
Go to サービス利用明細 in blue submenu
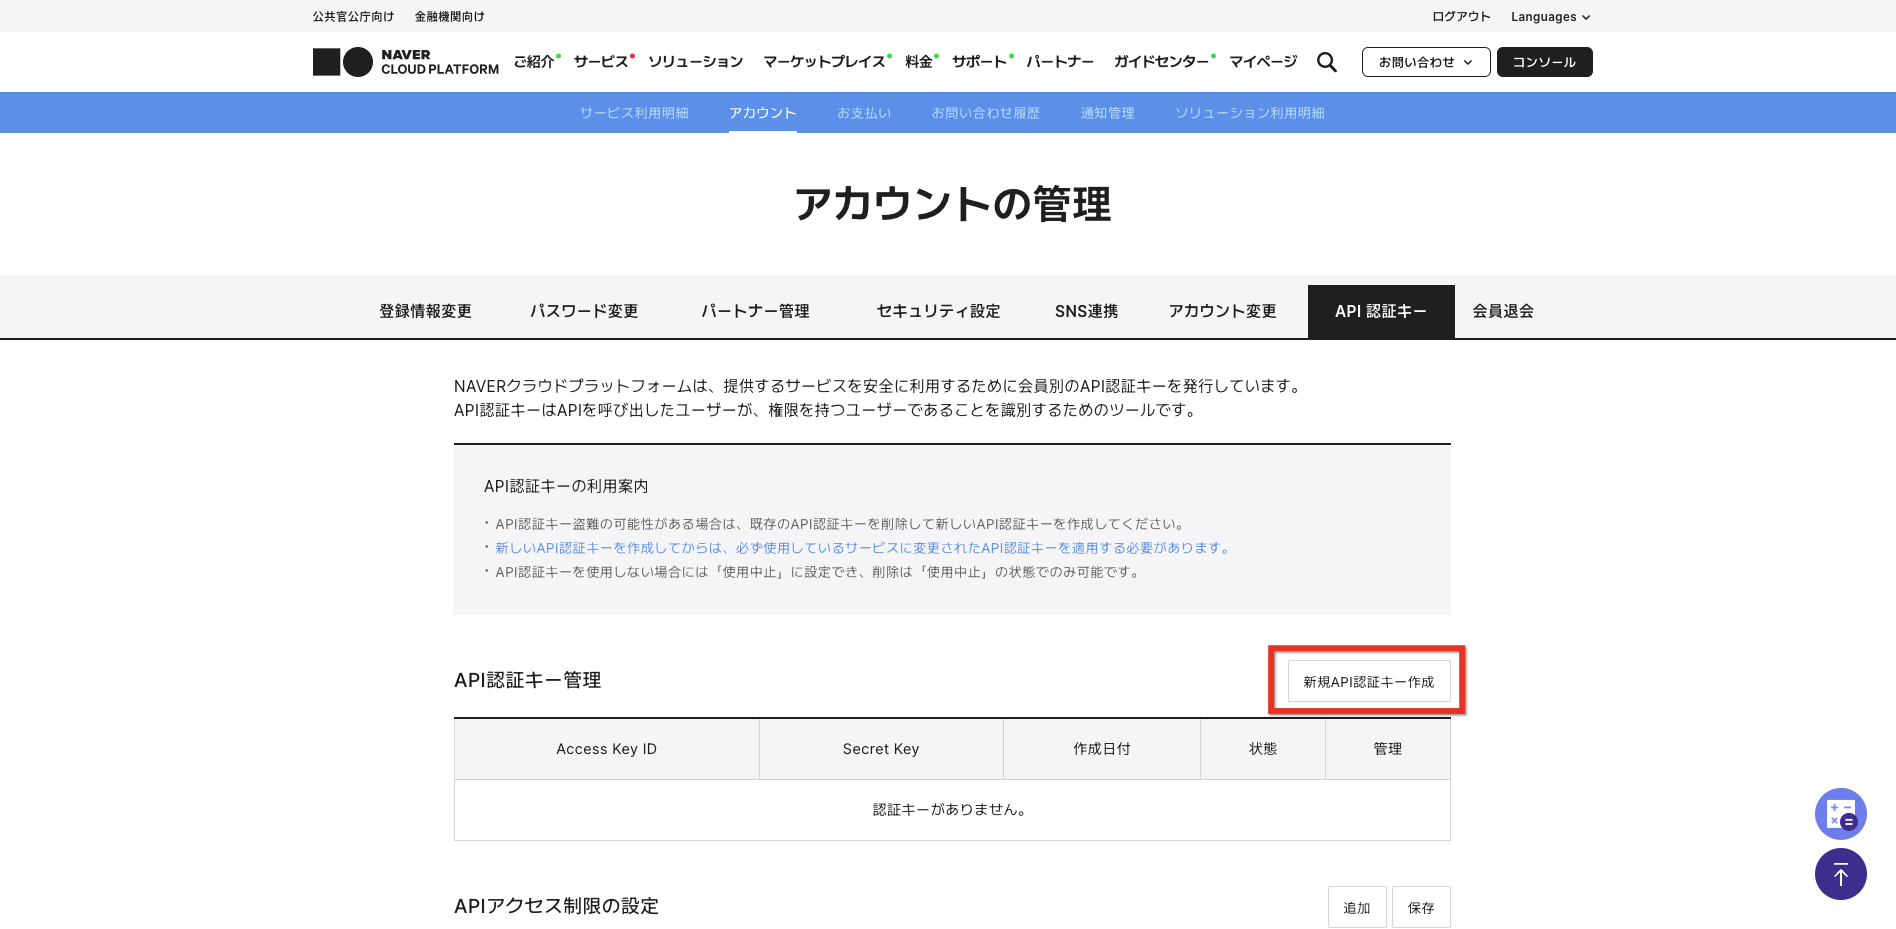pyautogui.click(x=634, y=113)
